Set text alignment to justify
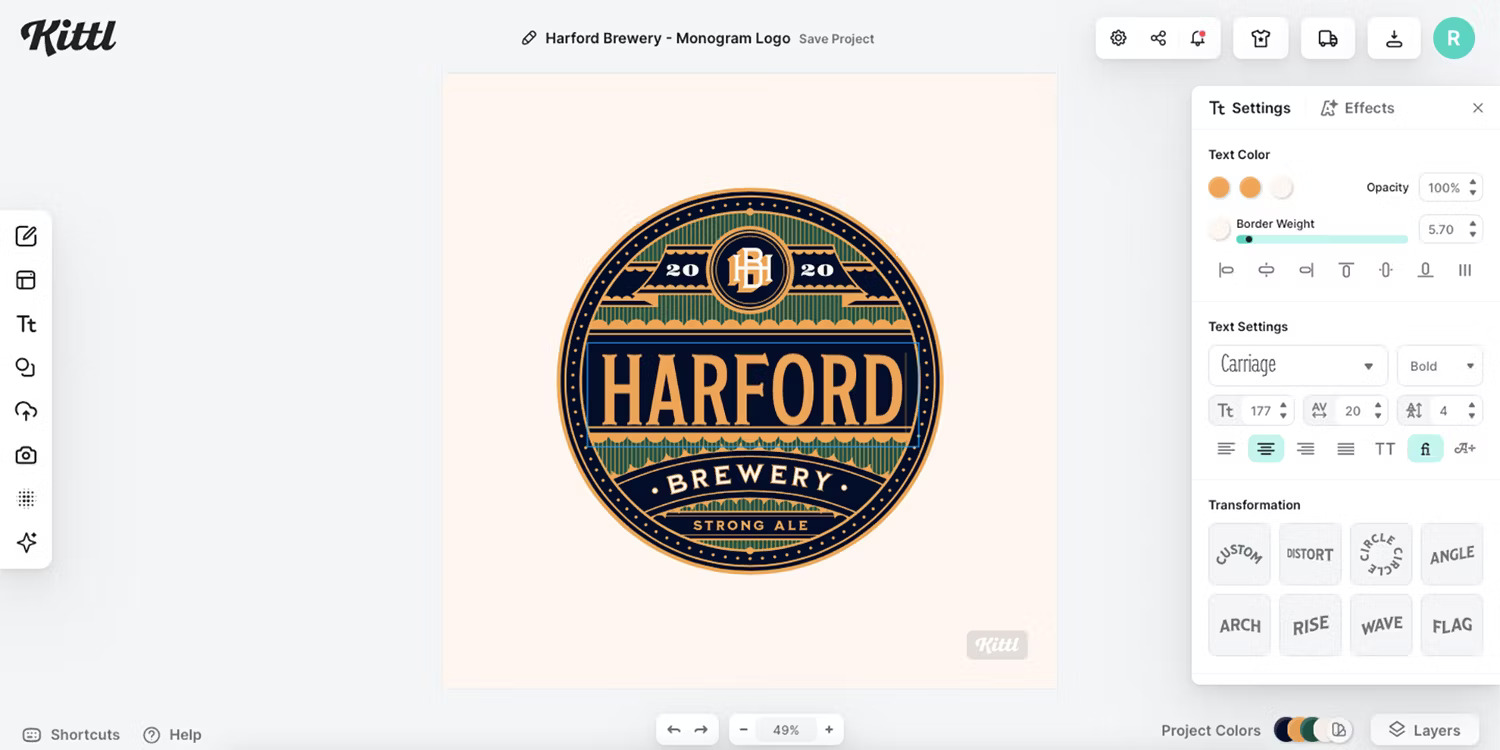 pyautogui.click(x=1346, y=449)
